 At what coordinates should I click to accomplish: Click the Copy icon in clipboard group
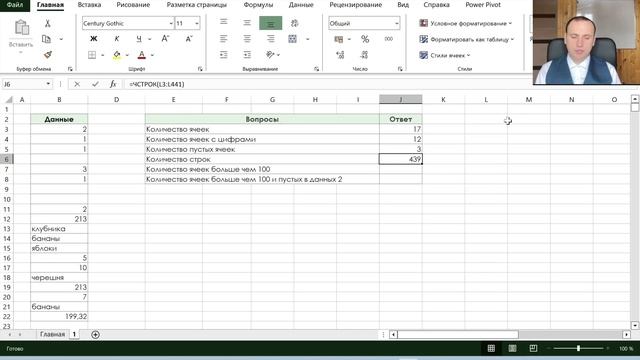coord(47,39)
